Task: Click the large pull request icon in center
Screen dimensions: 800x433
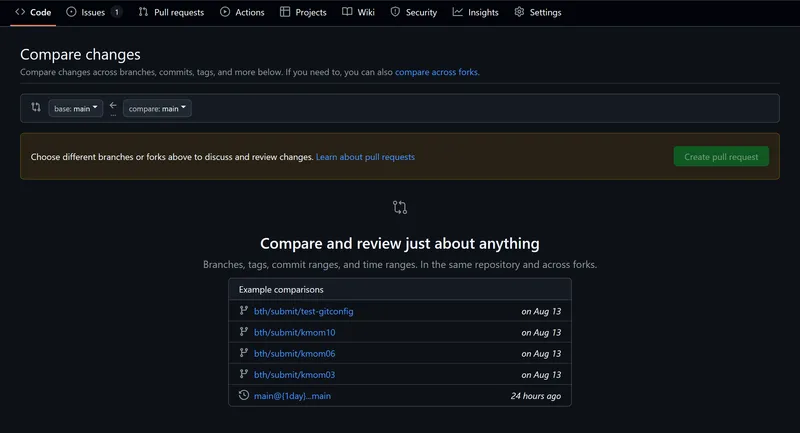Action: [400, 207]
